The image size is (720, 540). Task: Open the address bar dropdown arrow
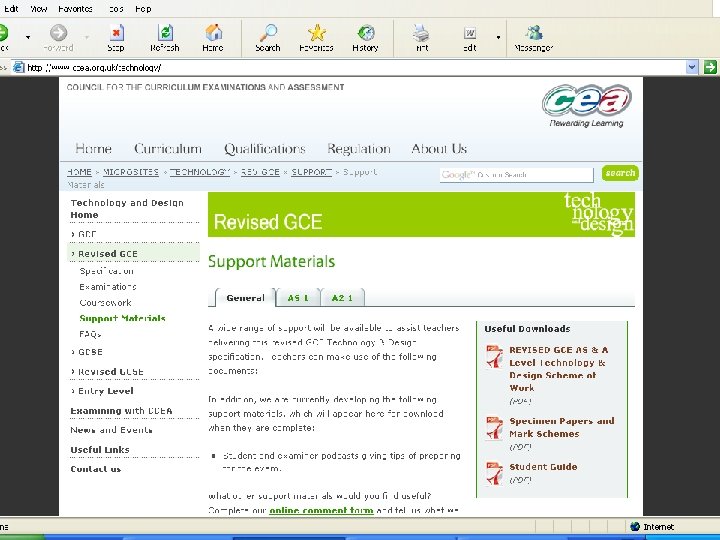click(x=692, y=68)
